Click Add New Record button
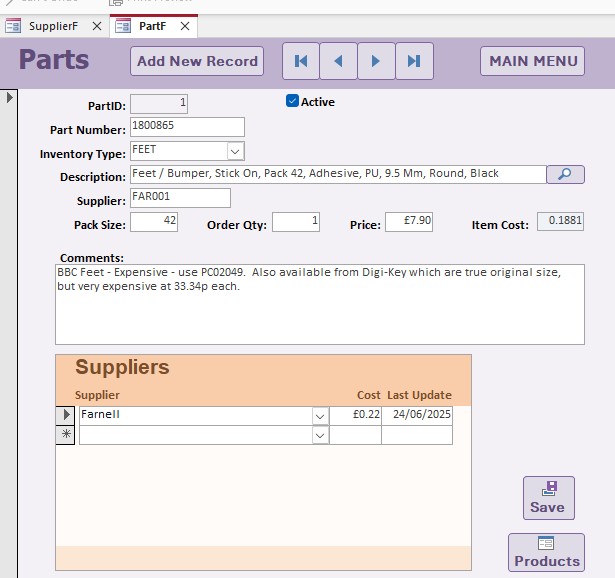Image resolution: width=615 pixels, height=578 pixels. click(197, 61)
